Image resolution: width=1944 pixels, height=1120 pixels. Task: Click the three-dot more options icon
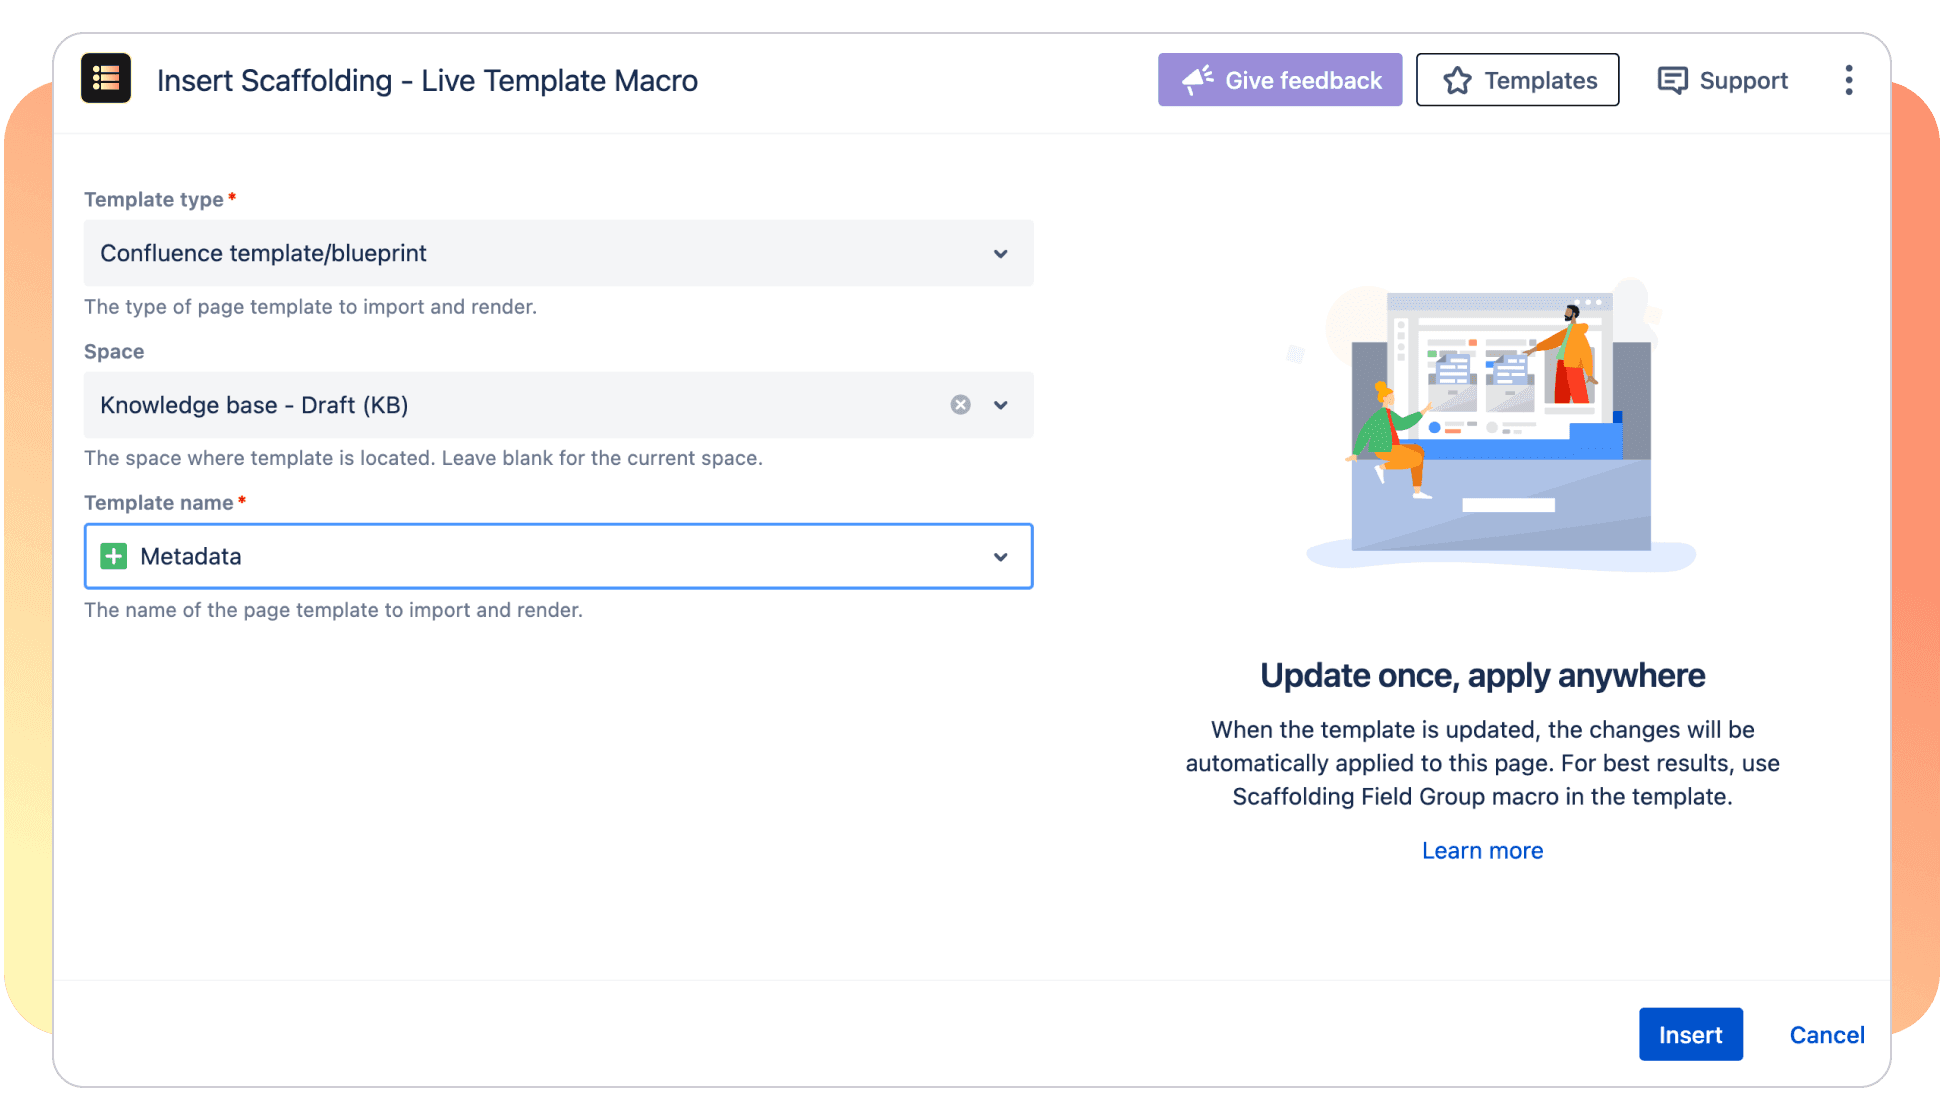(x=1848, y=80)
